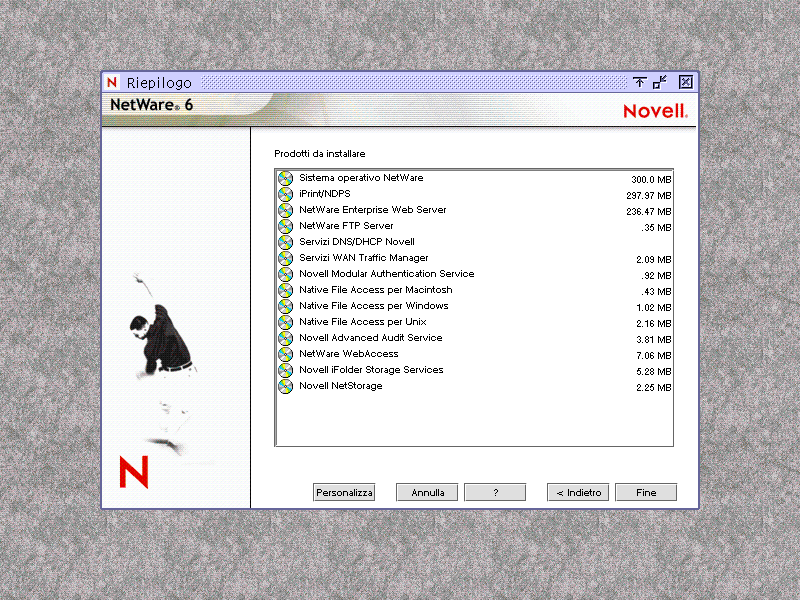Open the Personalizza options
The width and height of the screenshot is (800, 600).
click(344, 492)
